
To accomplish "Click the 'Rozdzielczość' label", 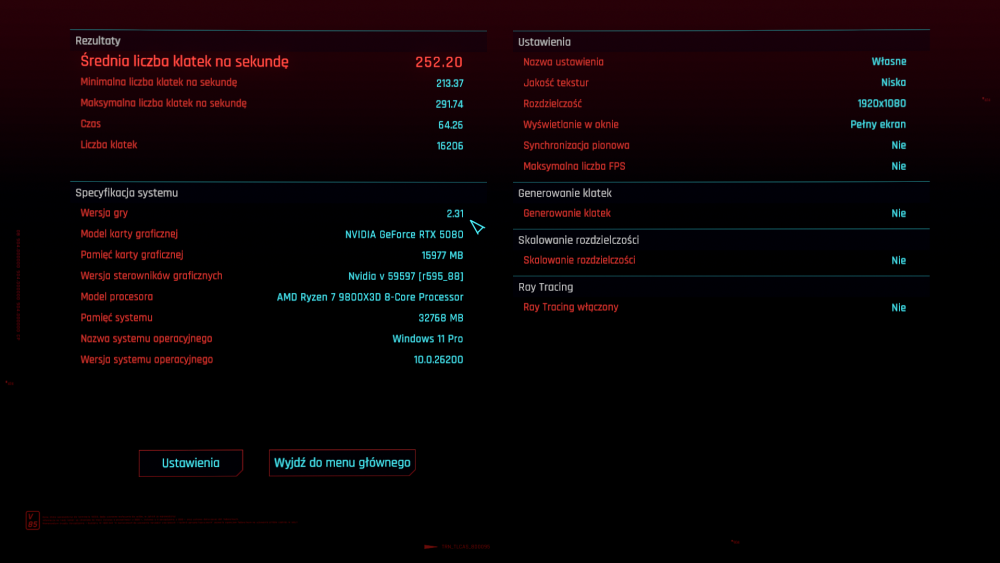I will pos(552,104).
